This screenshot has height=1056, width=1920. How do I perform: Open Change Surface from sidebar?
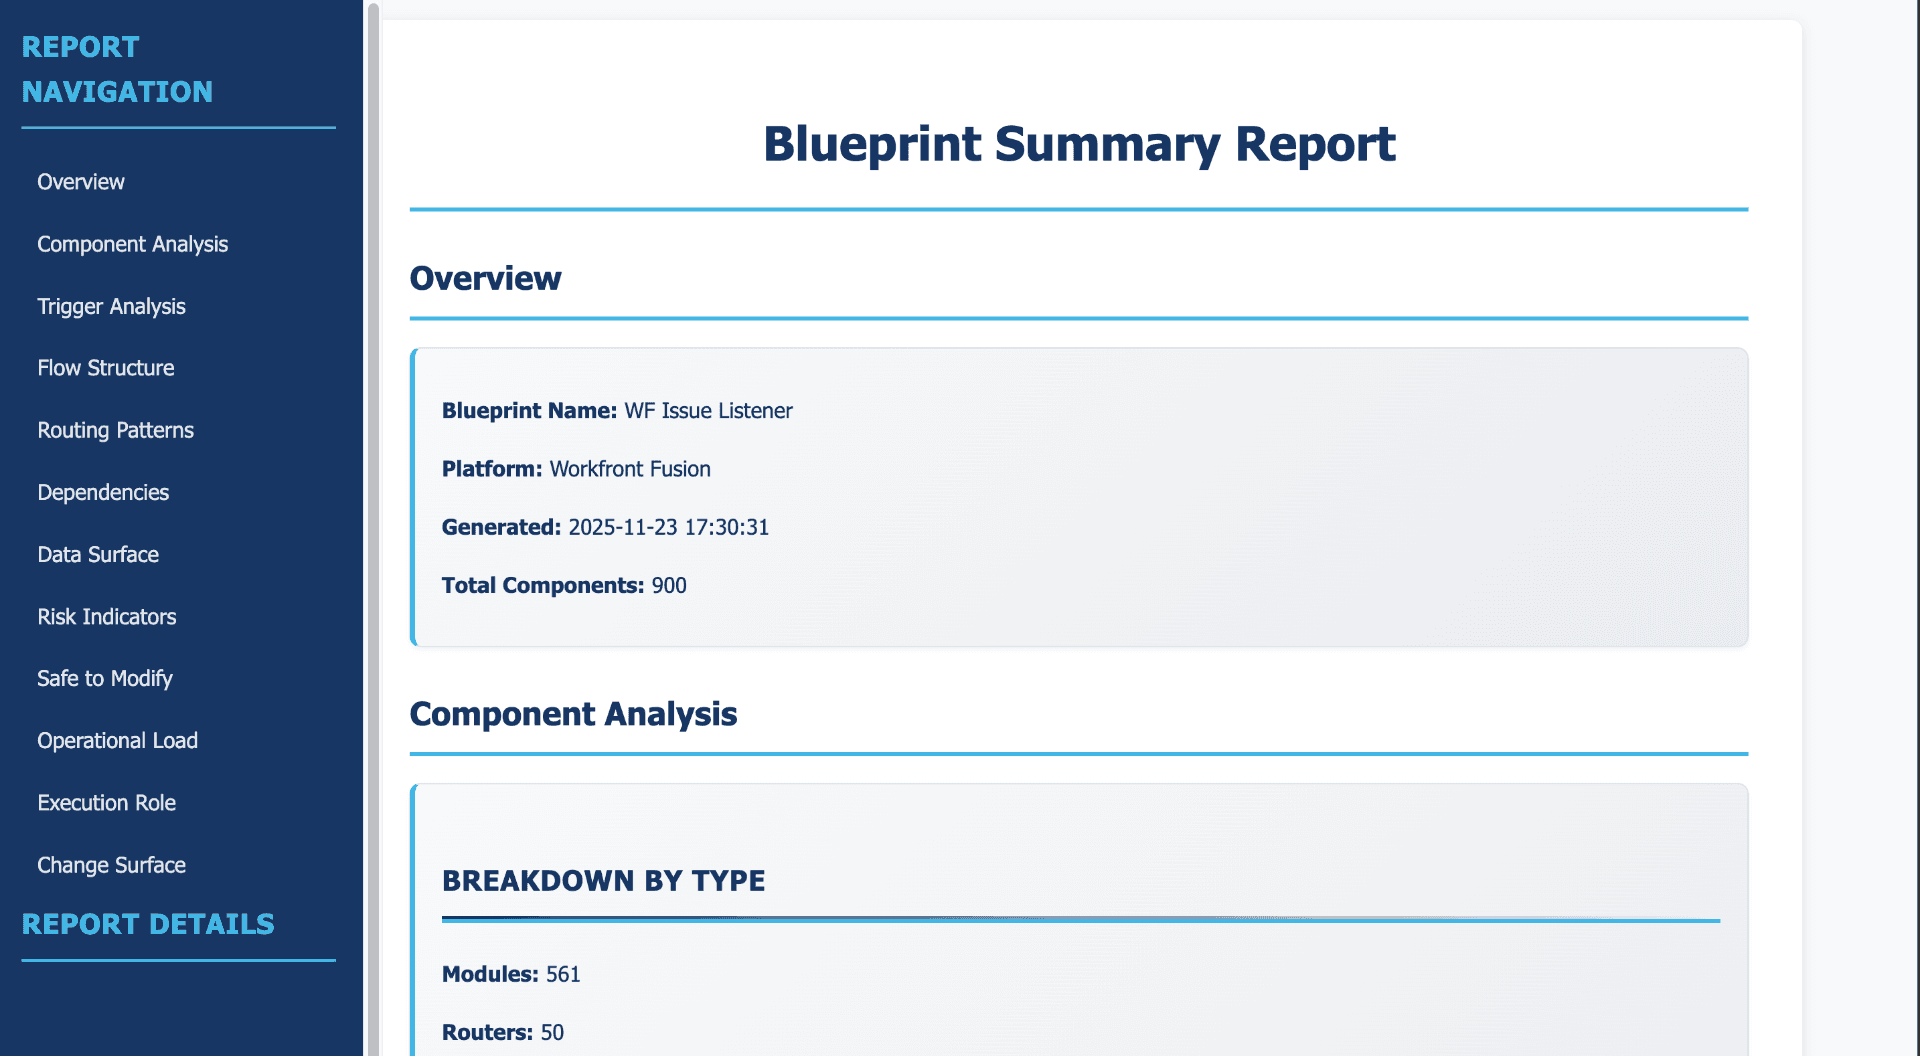tap(111, 865)
